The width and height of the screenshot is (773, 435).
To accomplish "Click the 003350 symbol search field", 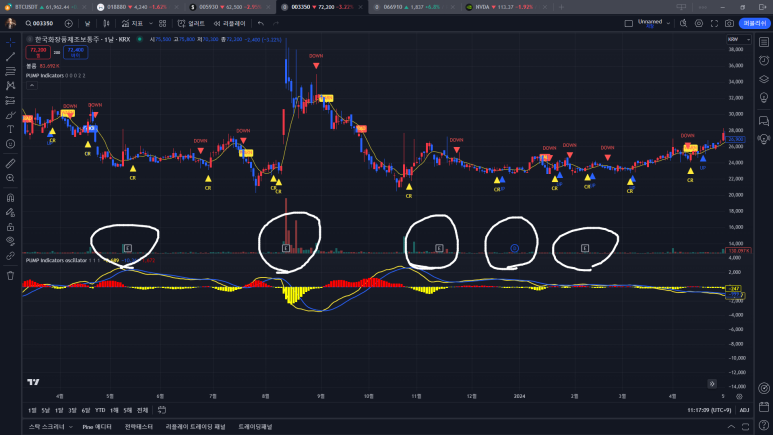I will point(40,23).
